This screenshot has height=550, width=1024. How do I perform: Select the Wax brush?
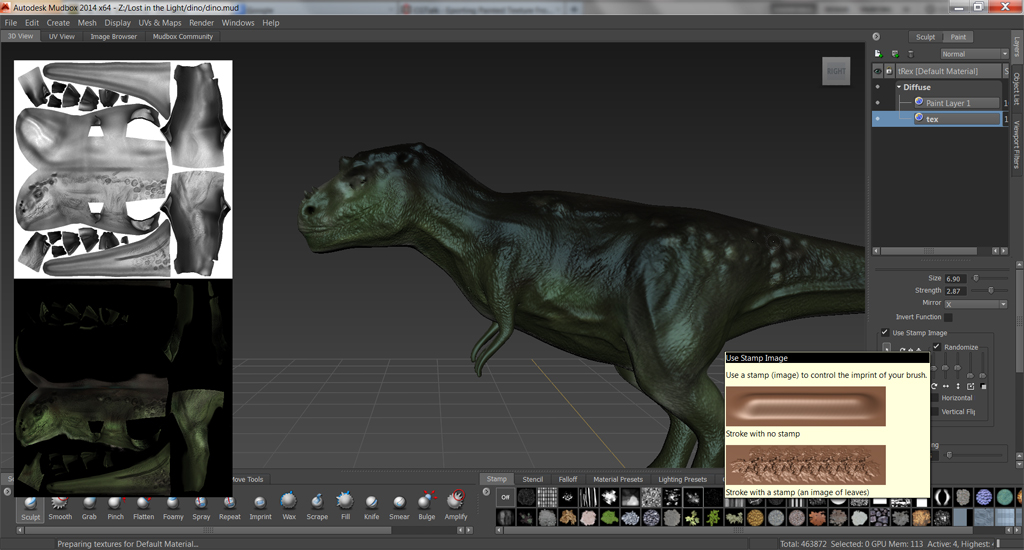pos(289,508)
